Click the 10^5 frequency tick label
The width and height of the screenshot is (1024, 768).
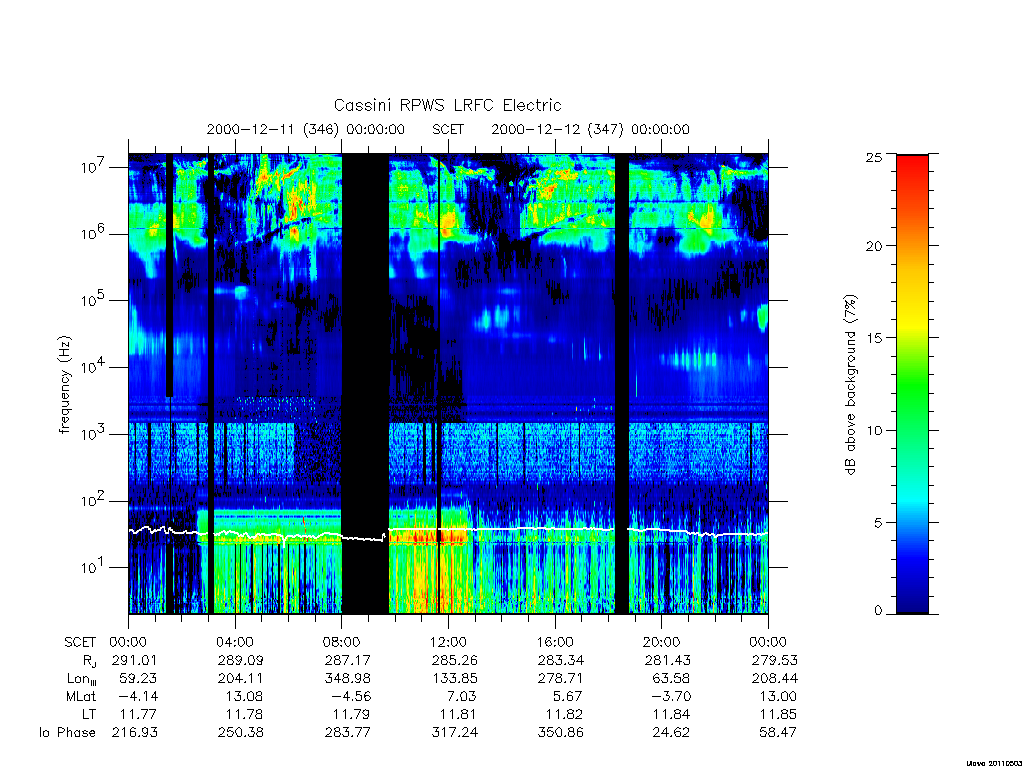tap(93, 300)
